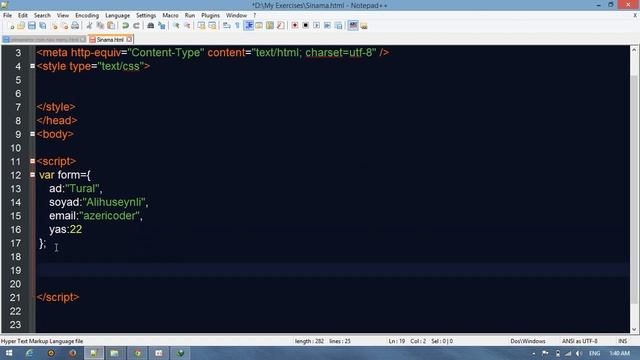Image resolution: width=640 pixels, height=360 pixels.
Task: Open the Edit menu
Action: point(22,16)
